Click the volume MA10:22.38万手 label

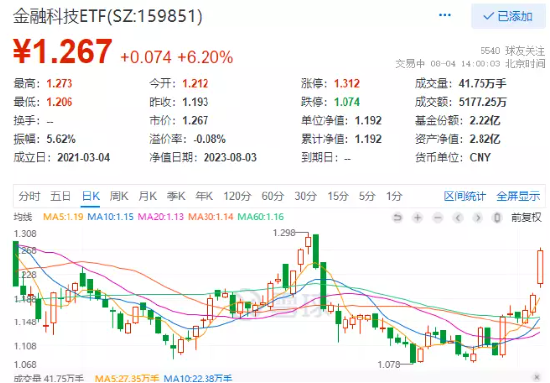pyautogui.click(x=198, y=378)
